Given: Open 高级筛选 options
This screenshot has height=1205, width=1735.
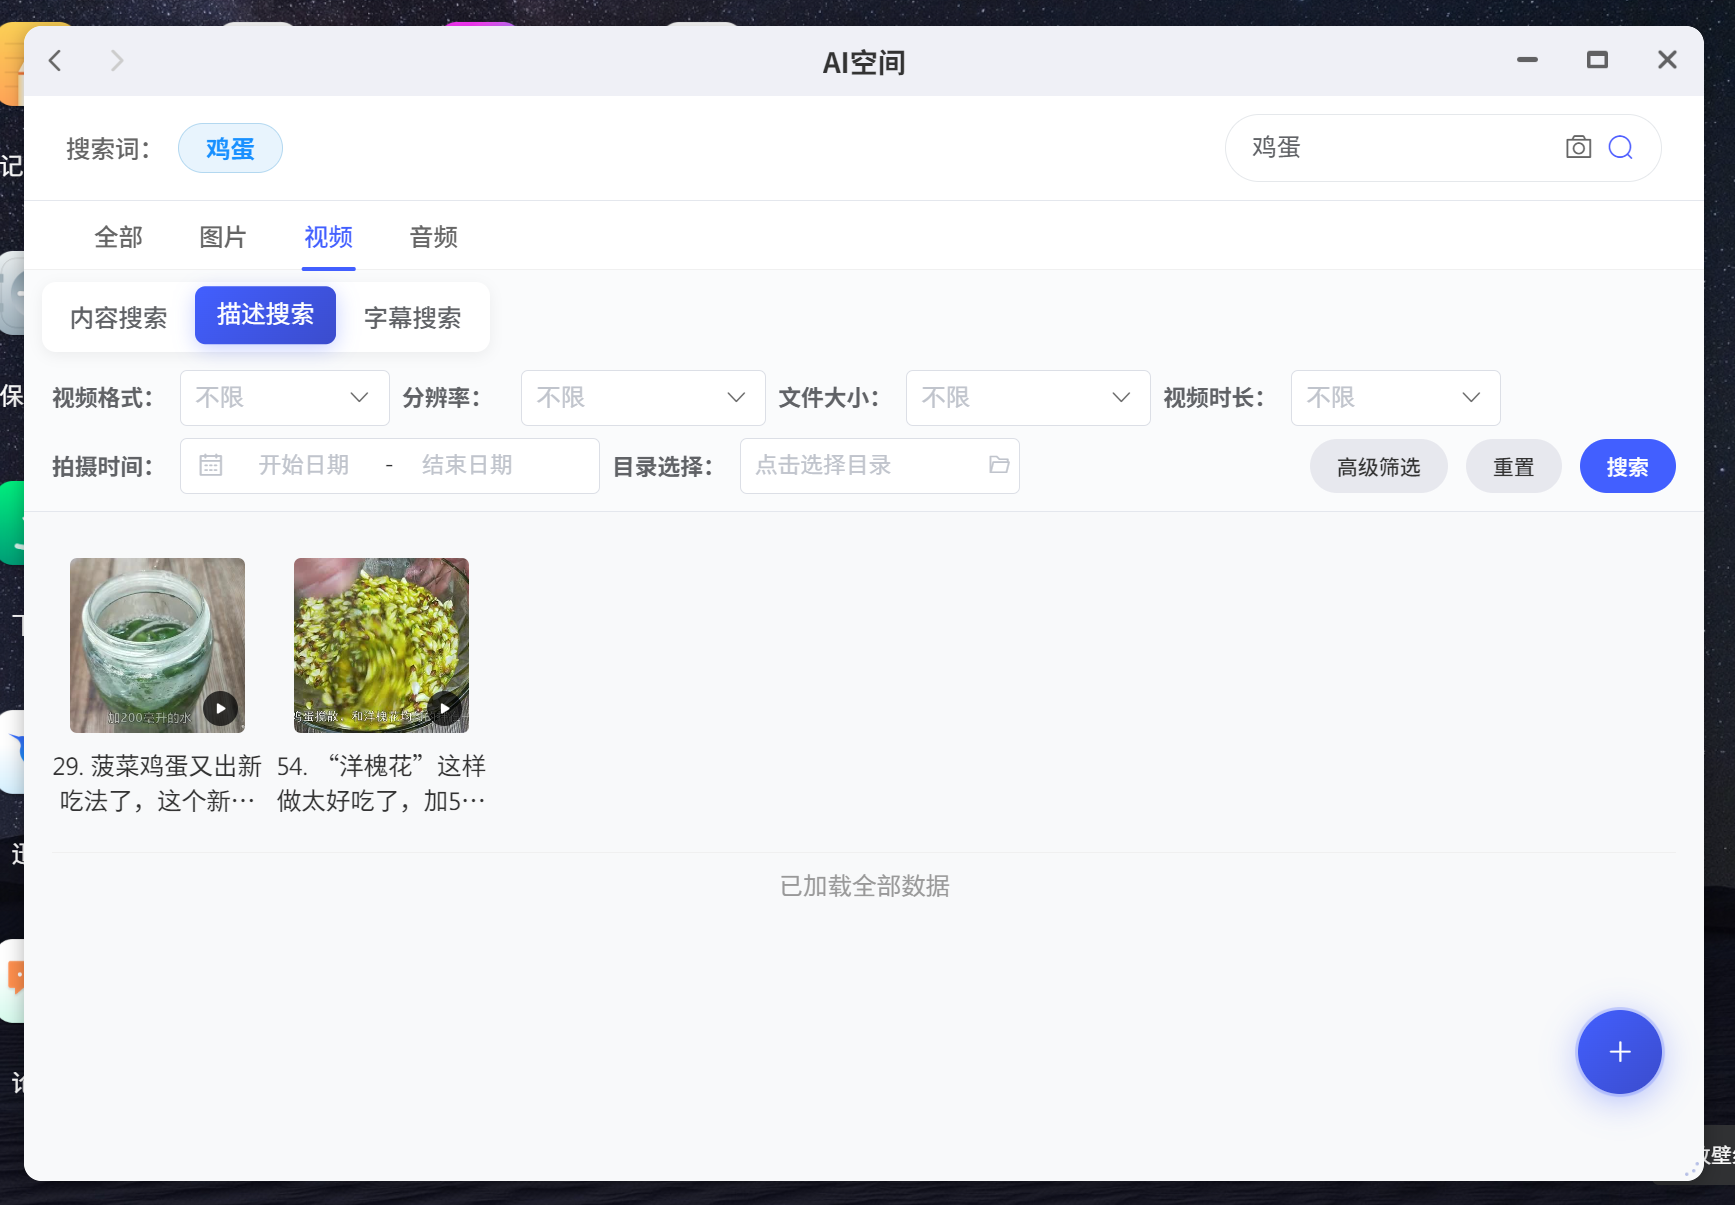Looking at the screenshot, I should pos(1378,466).
